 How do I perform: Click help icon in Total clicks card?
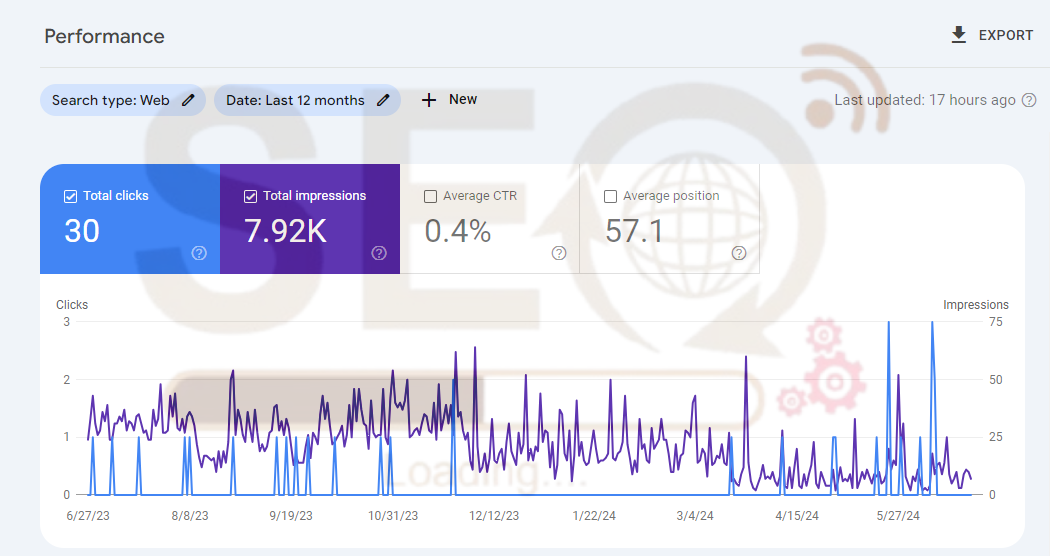click(x=199, y=253)
